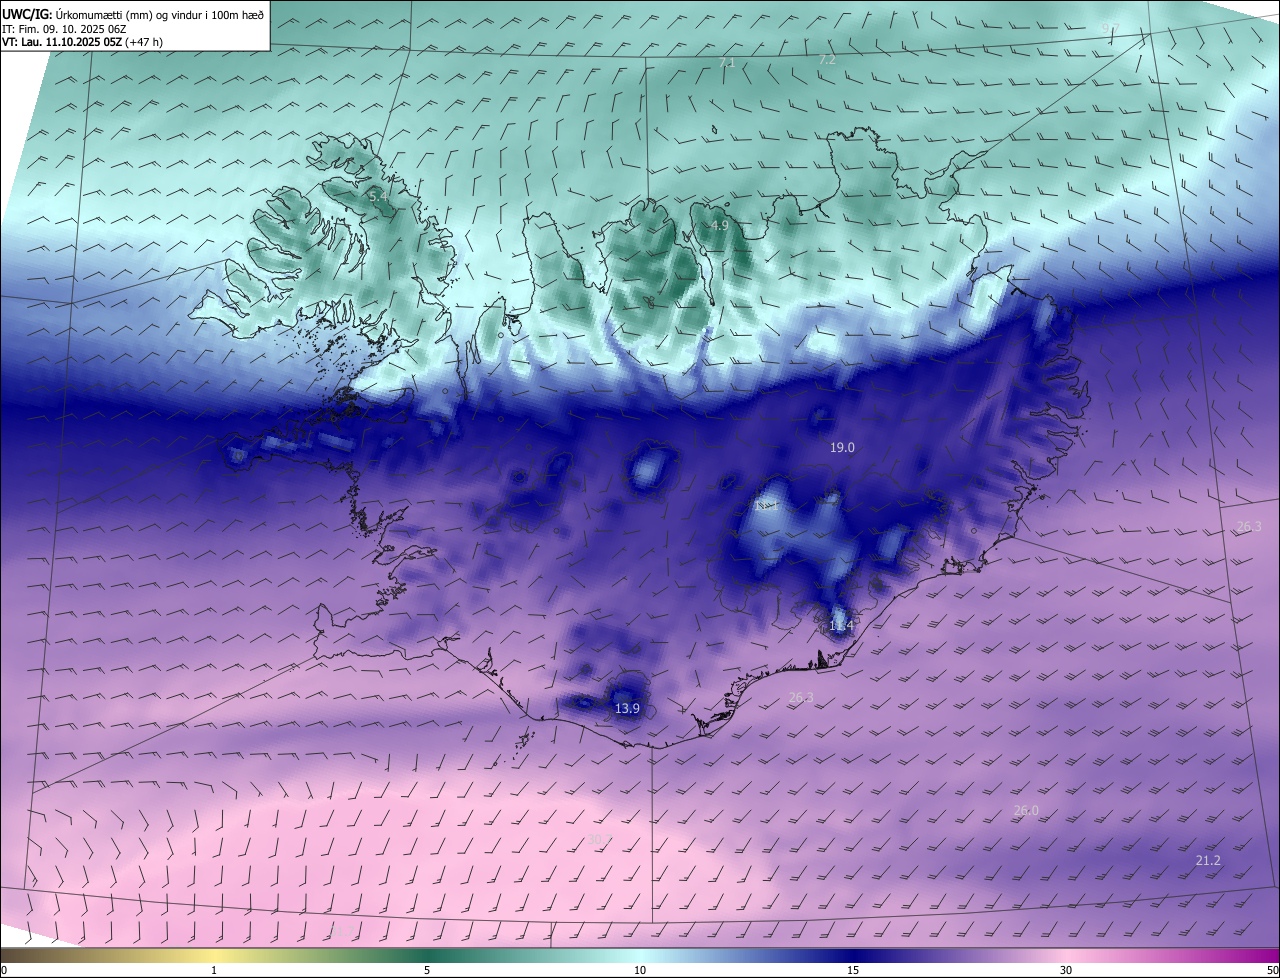Click the colour scale tick labelled 50

pos(1272,970)
